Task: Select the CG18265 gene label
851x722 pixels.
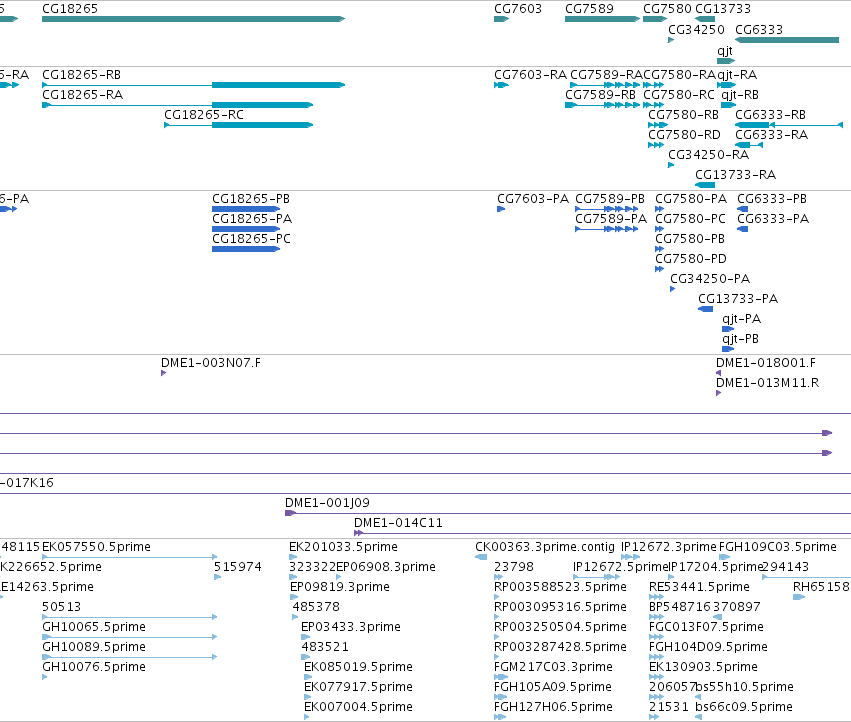Action: 70,9
